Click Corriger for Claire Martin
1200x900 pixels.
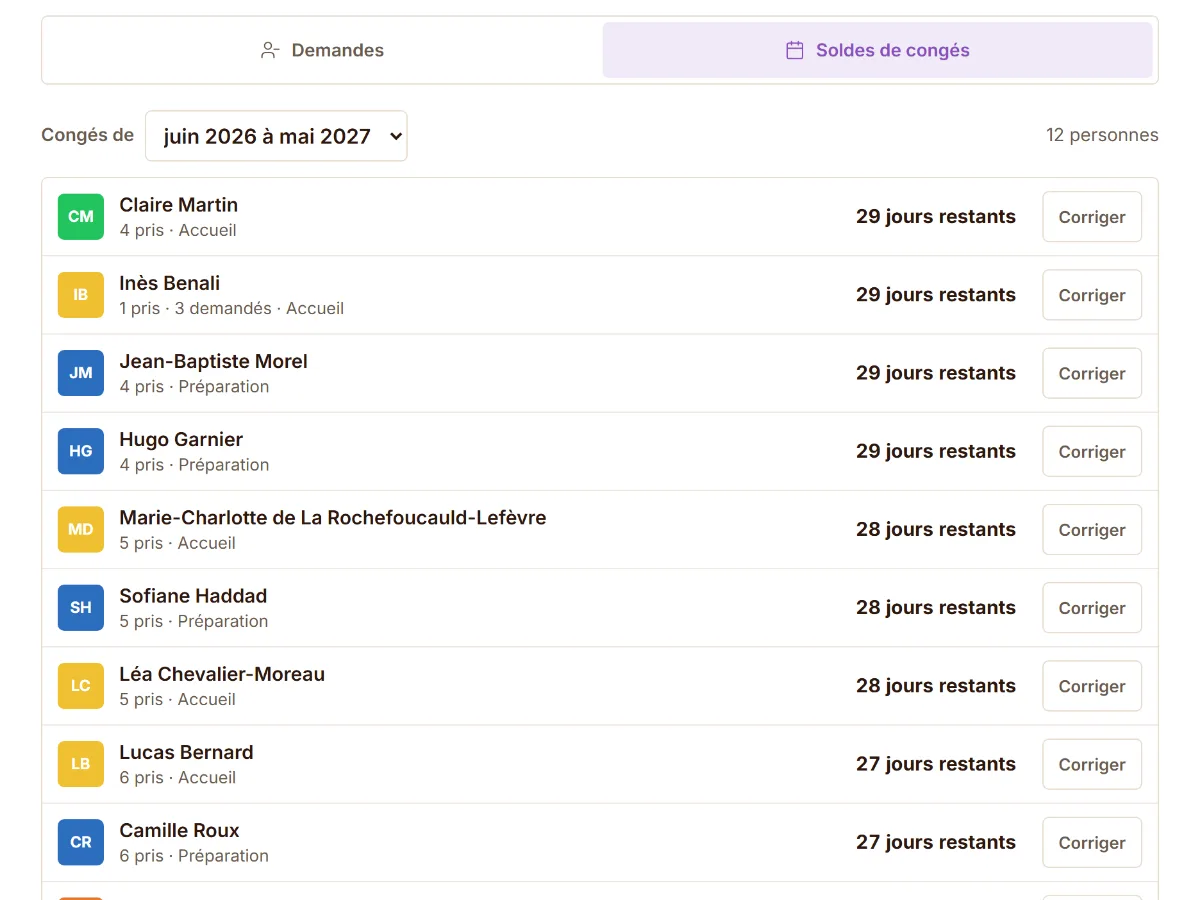coord(1092,217)
